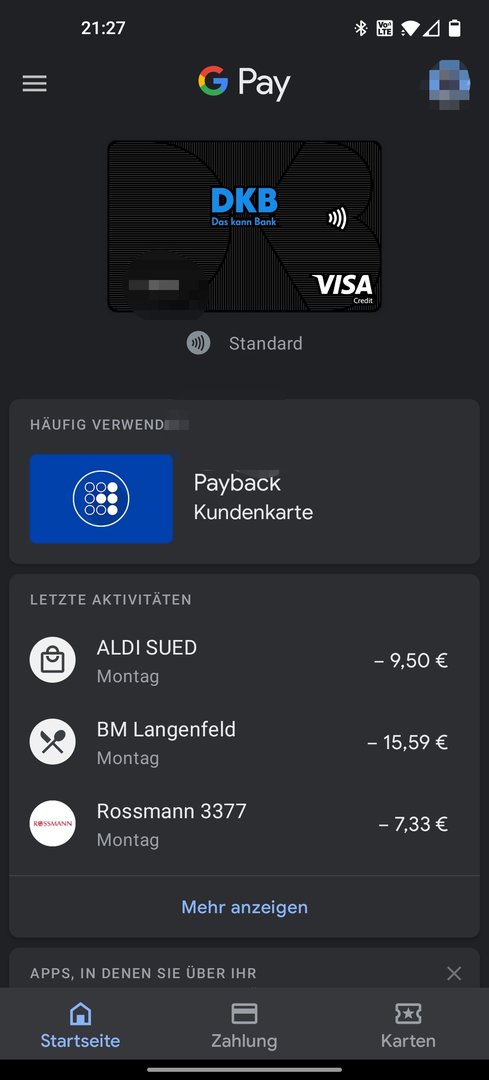489x1080 pixels.
Task: Tap the Rossmann logo icon
Action: coord(52,824)
